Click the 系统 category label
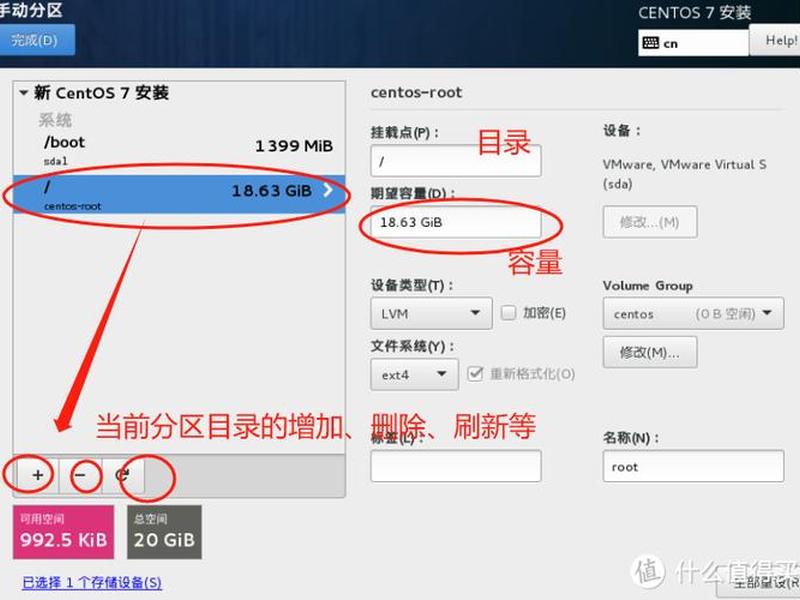The height and width of the screenshot is (600, 800). click(x=55, y=120)
